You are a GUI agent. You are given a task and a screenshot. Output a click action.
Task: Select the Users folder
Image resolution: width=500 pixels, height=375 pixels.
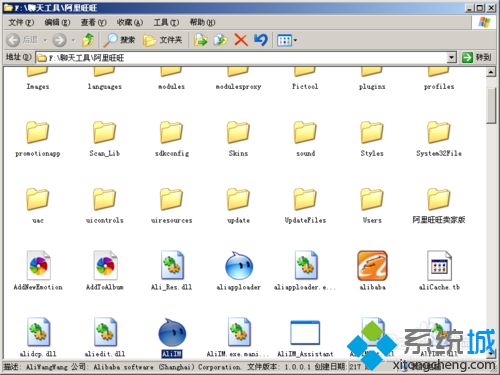click(x=372, y=206)
